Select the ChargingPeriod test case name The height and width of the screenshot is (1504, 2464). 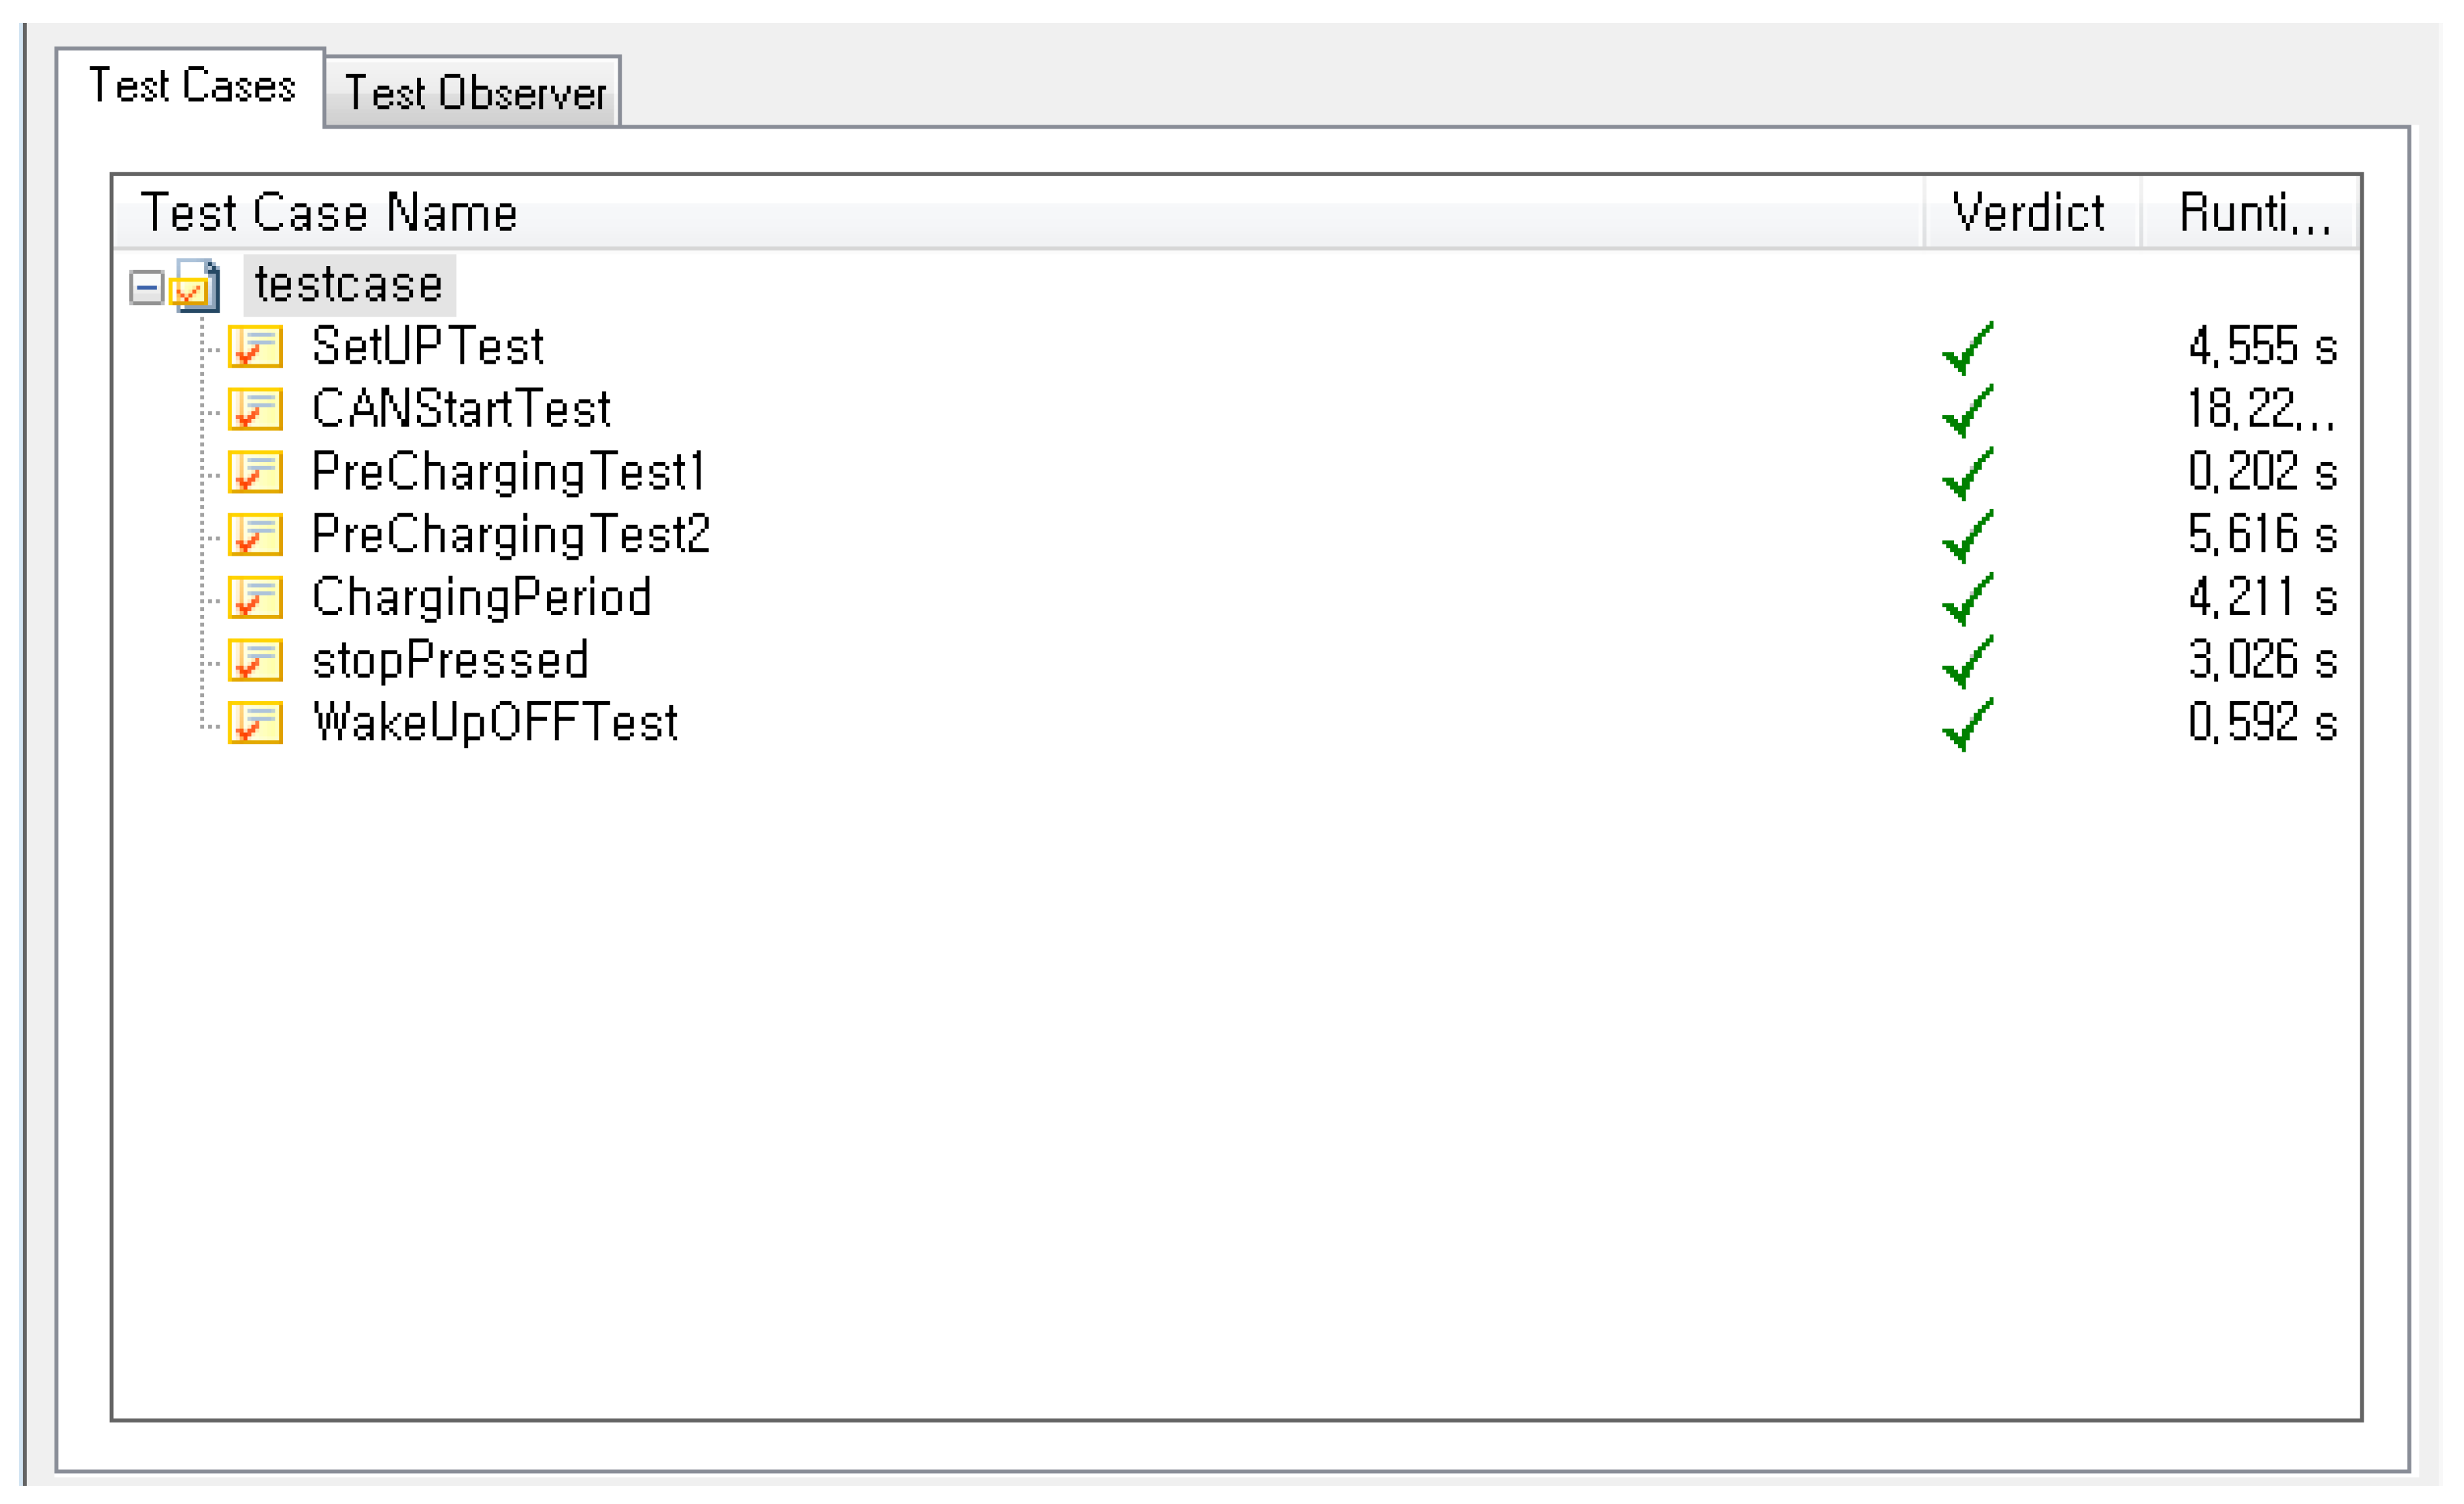[x=481, y=598]
